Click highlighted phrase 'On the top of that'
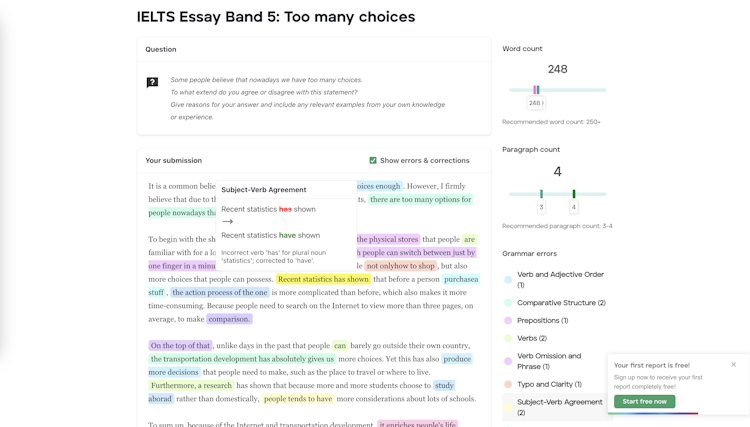This screenshot has width=750, height=427. [181, 346]
